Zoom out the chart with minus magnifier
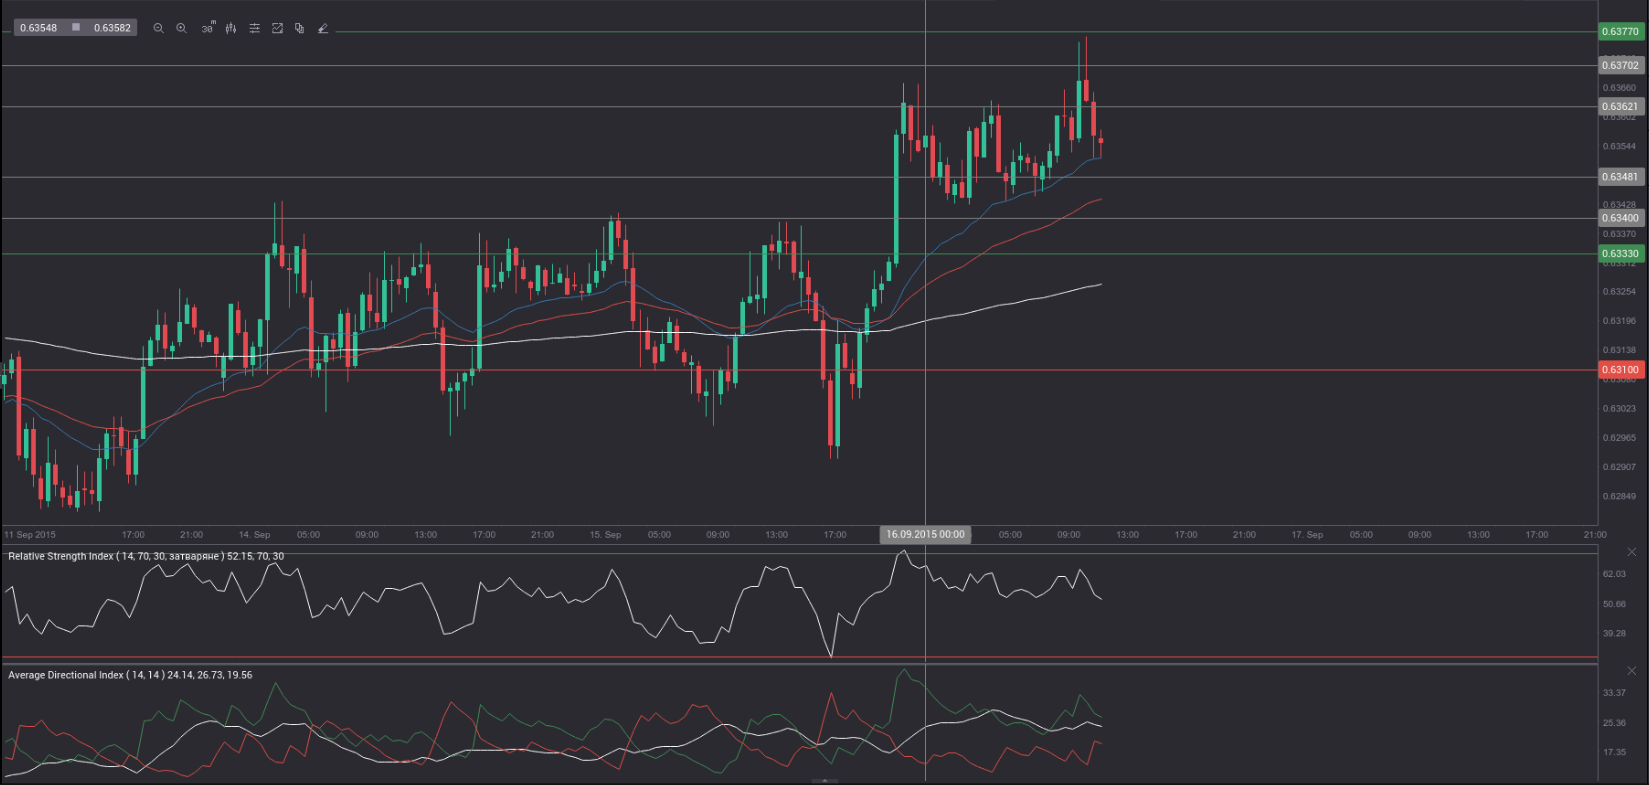The height and width of the screenshot is (785, 1649). pyautogui.click(x=158, y=28)
